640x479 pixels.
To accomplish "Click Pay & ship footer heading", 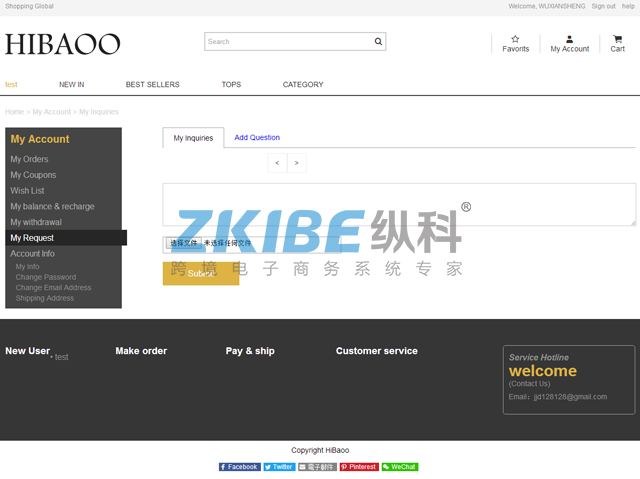I will (x=250, y=351).
